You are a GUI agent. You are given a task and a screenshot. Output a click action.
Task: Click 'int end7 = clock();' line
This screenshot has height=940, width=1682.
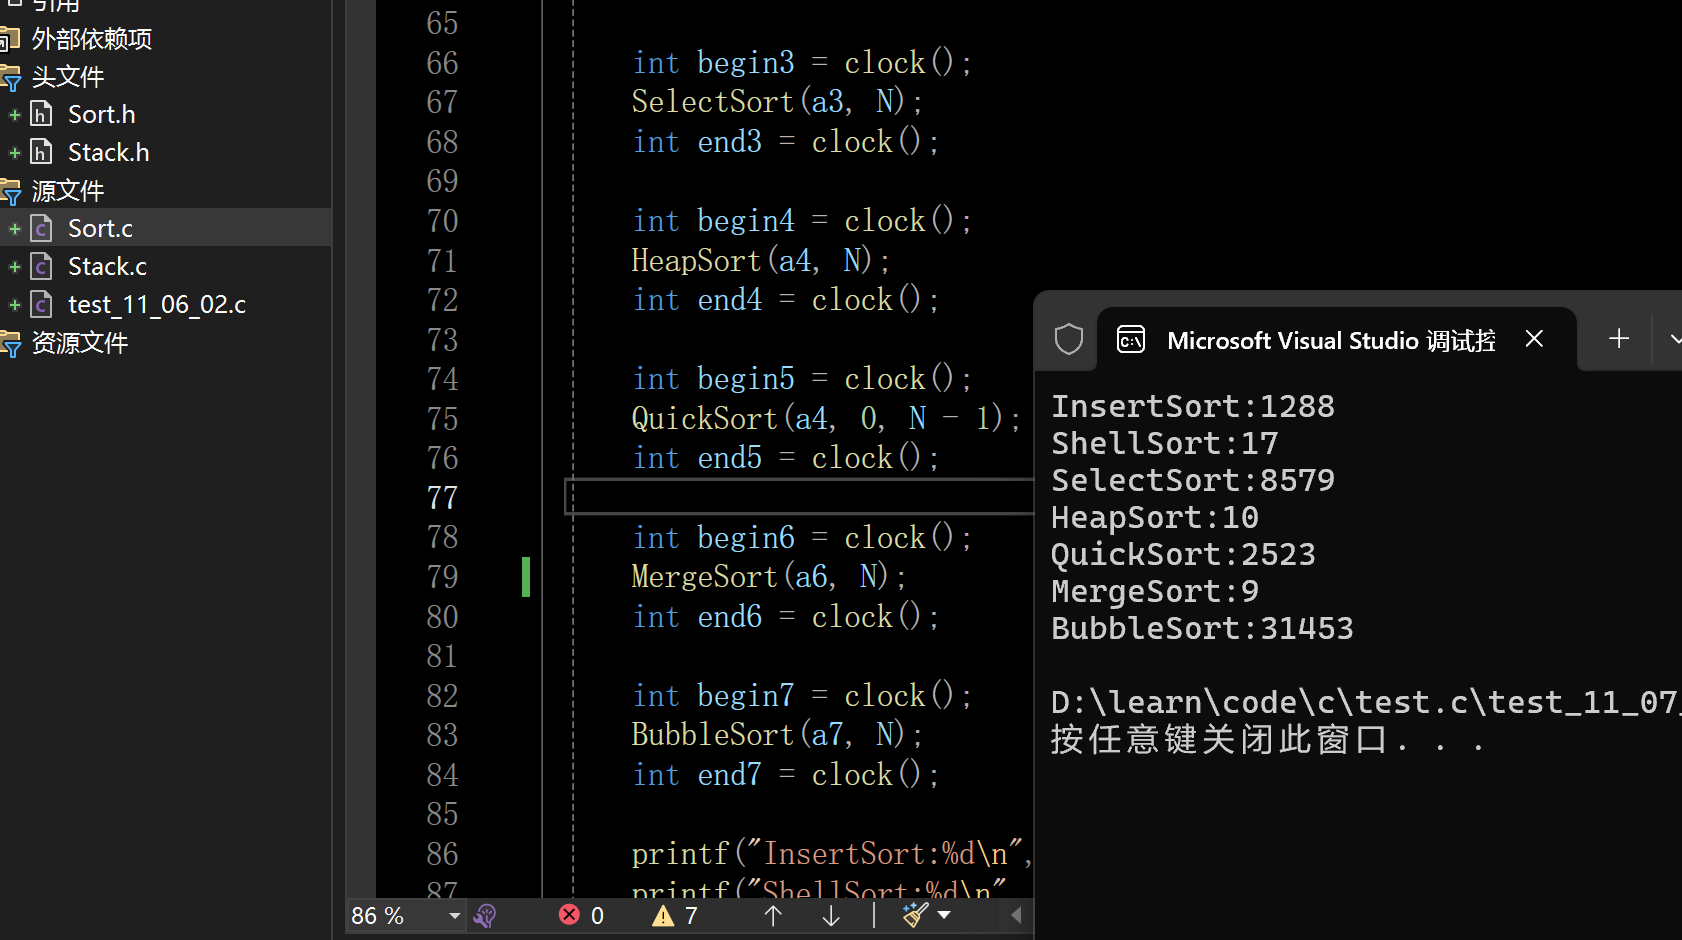click(x=786, y=775)
